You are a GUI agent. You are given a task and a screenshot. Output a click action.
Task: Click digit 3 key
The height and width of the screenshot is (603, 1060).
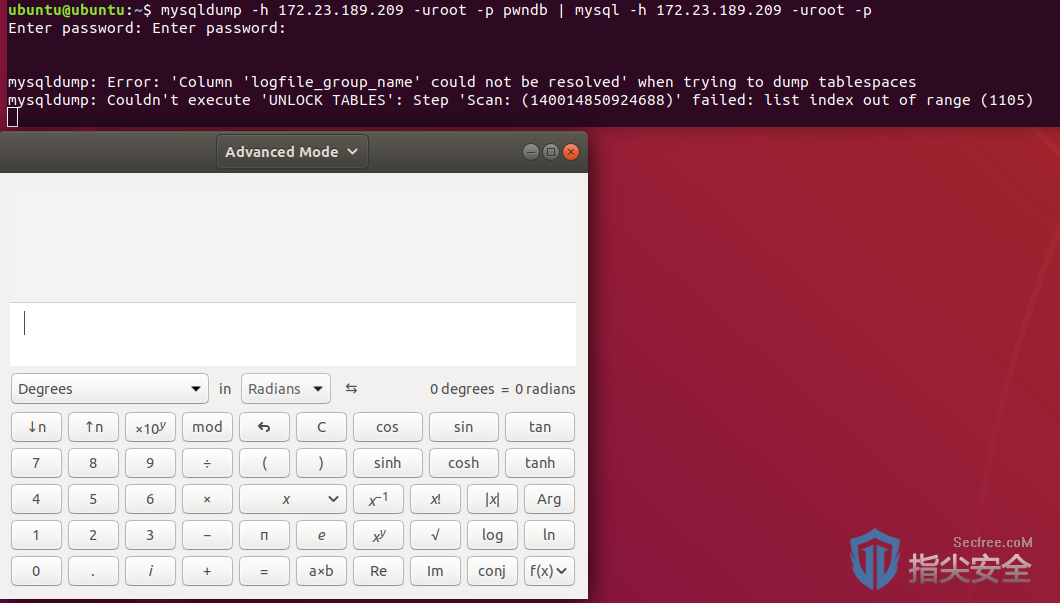coord(150,535)
